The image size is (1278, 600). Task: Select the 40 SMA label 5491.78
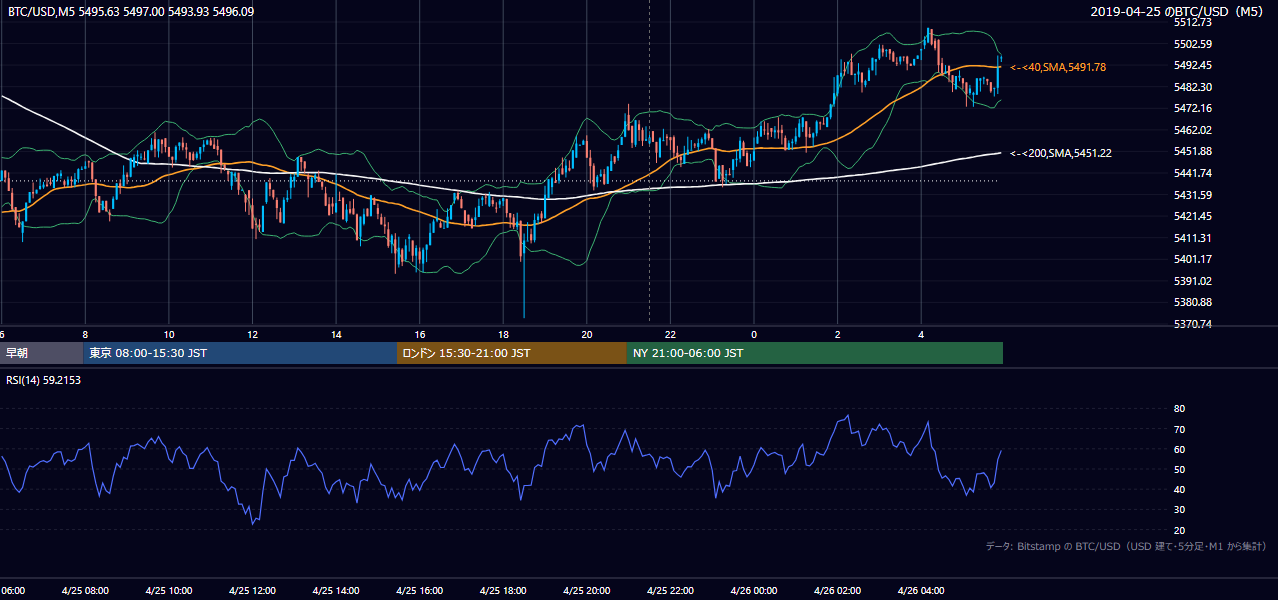tap(1058, 67)
